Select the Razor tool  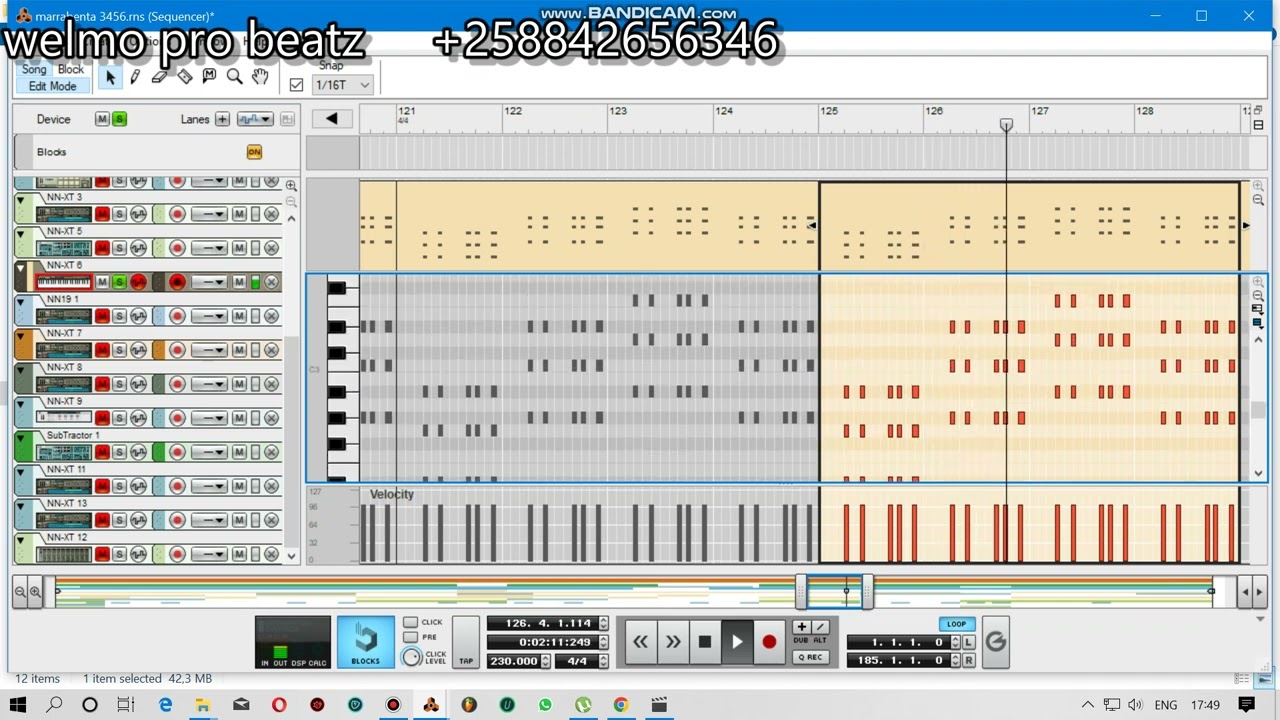click(184, 77)
